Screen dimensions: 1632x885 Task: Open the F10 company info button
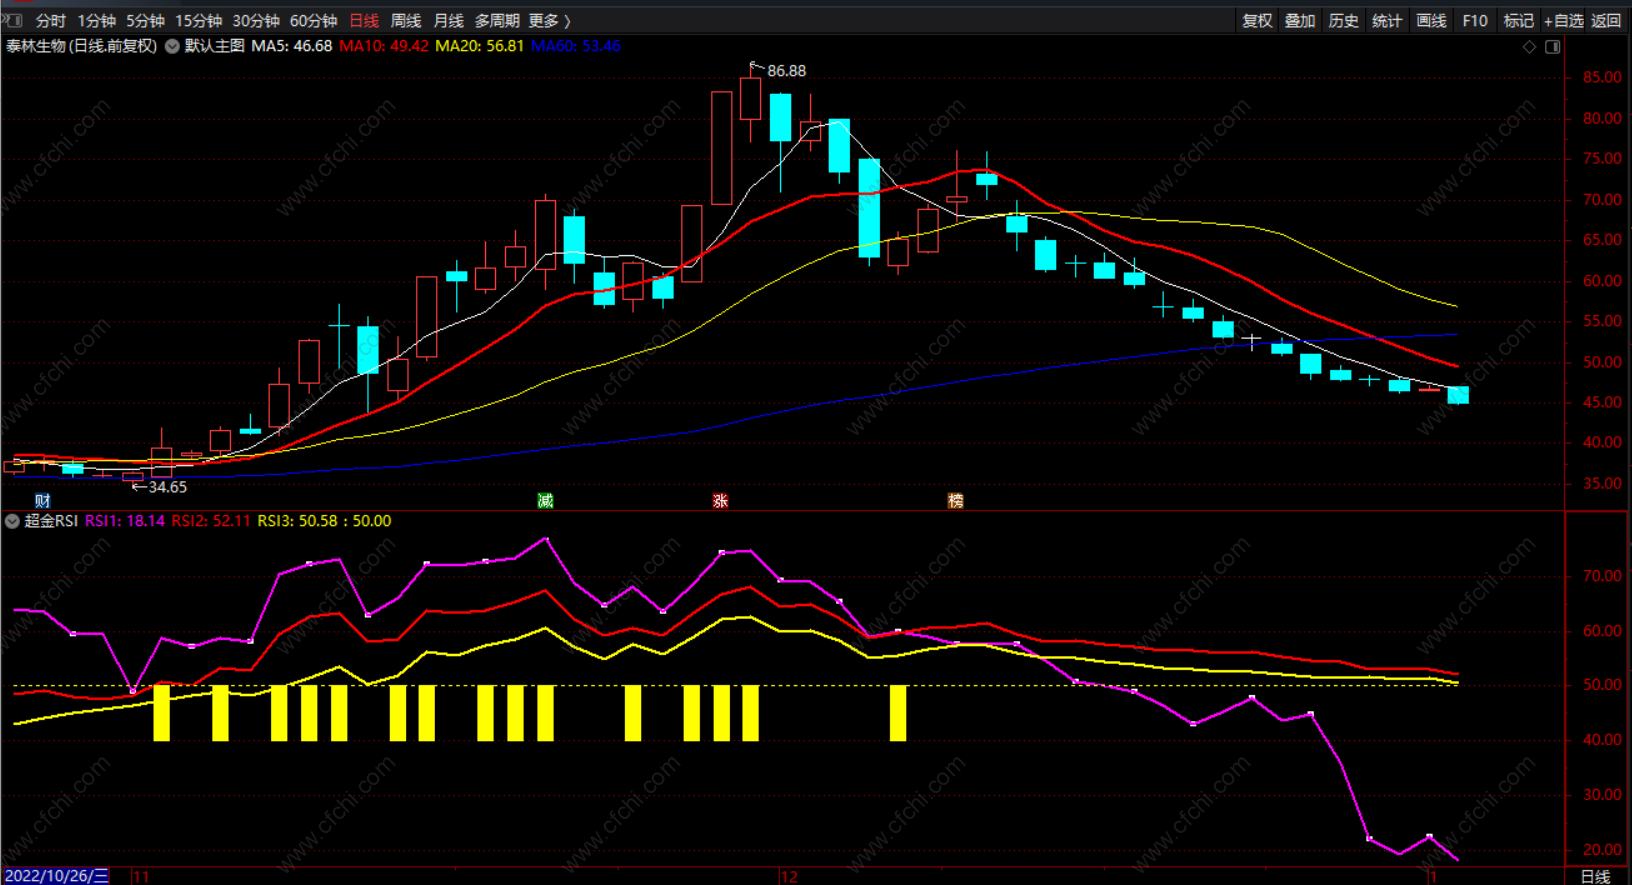coord(1475,21)
